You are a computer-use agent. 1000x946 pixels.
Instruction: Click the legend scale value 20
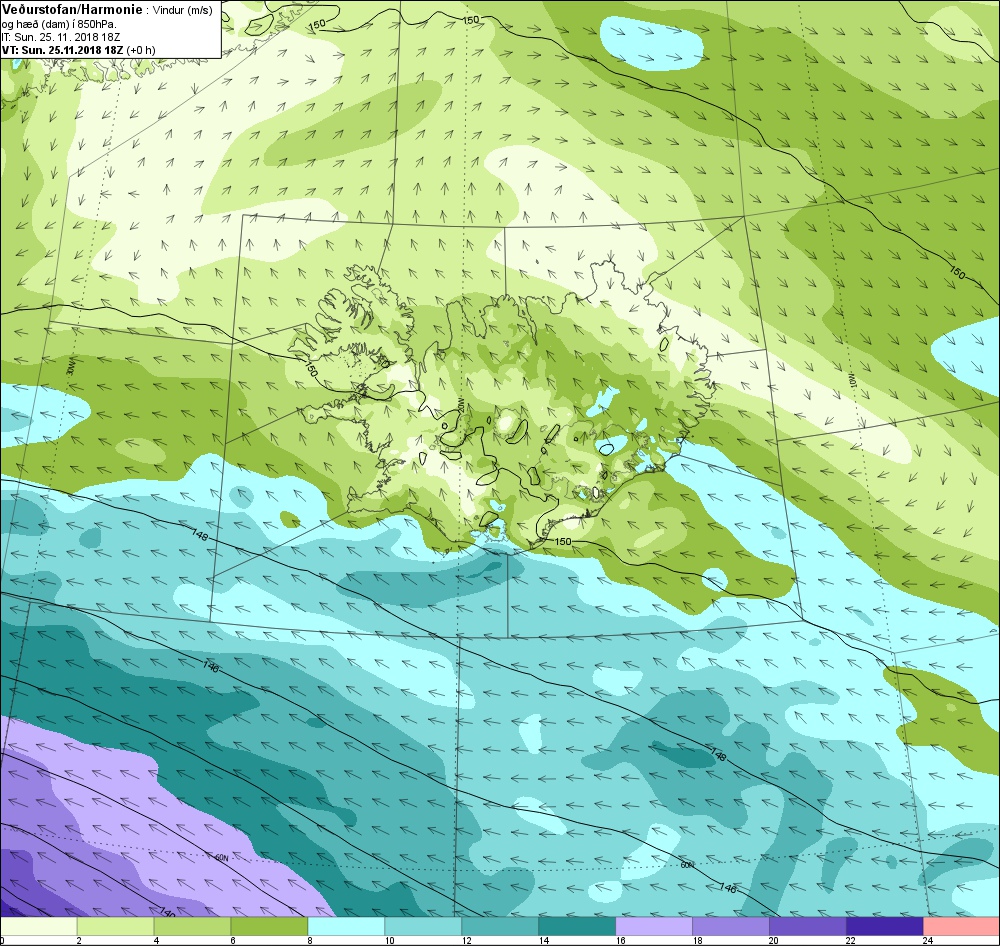[774, 940]
